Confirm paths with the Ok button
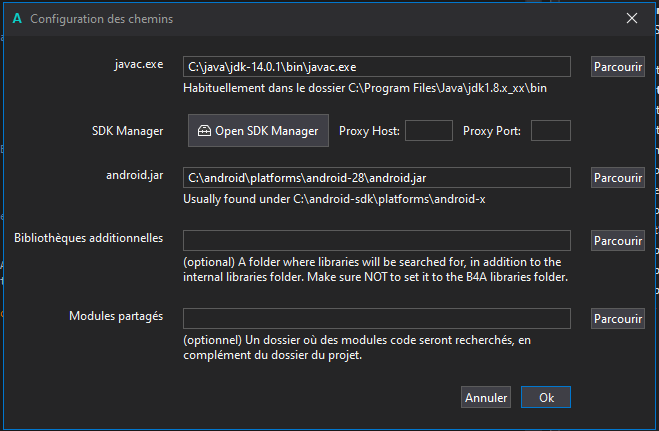Viewport: 659px width, 431px height. pyautogui.click(x=546, y=397)
